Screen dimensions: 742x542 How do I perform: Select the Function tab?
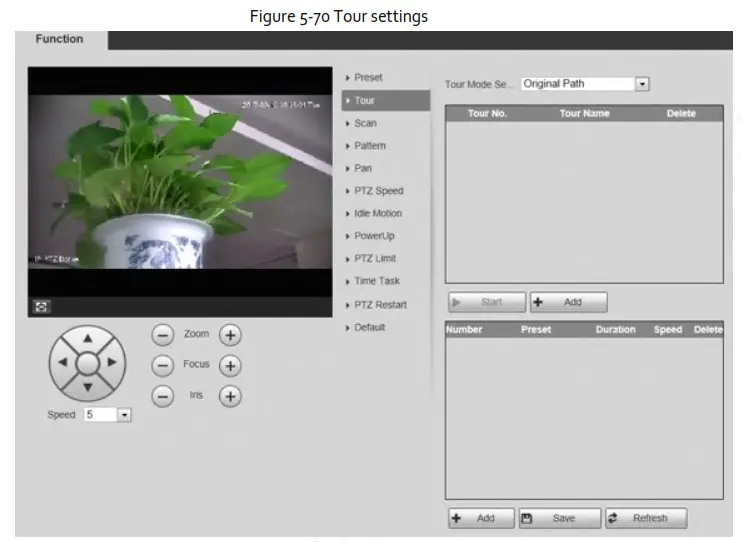point(60,39)
